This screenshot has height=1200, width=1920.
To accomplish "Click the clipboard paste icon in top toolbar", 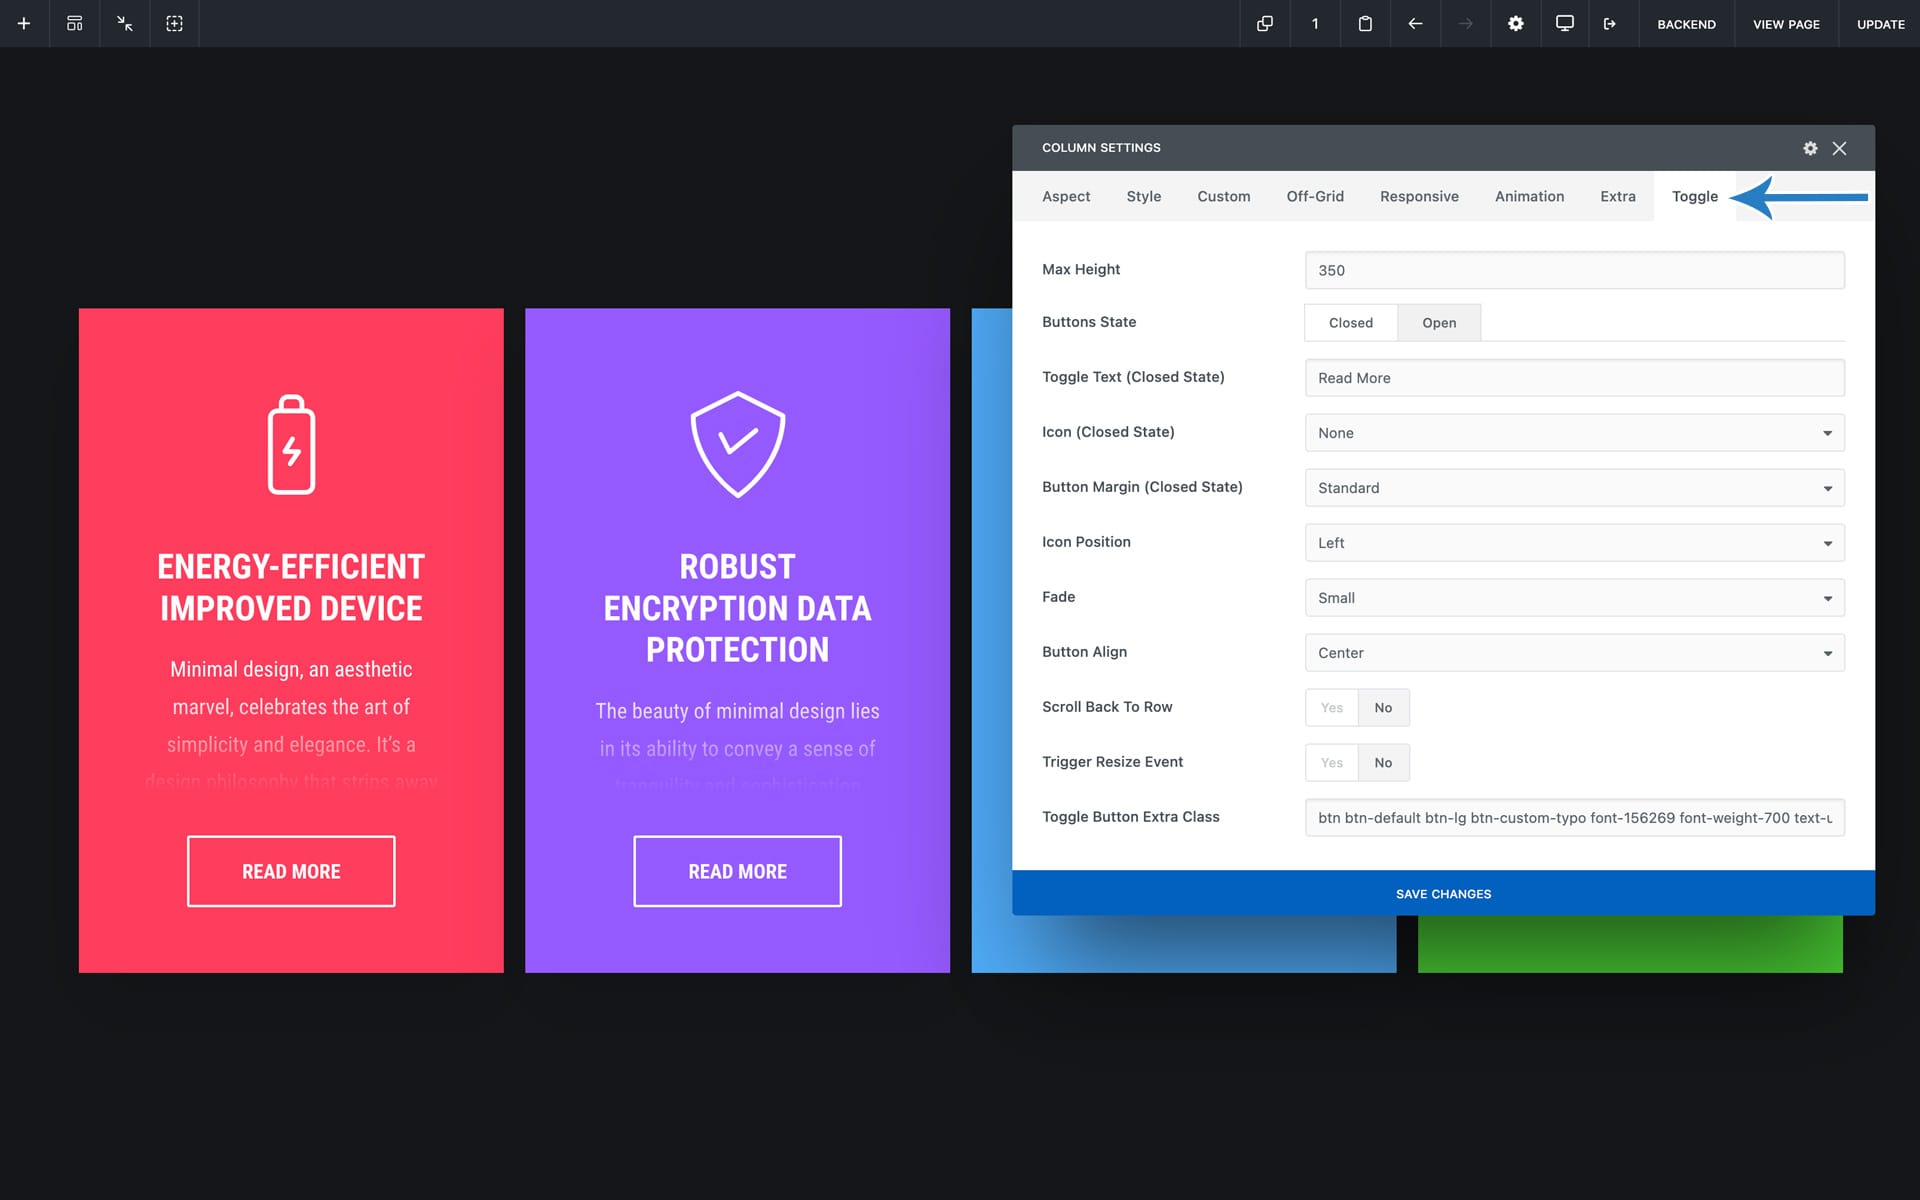I will tap(1365, 23).
